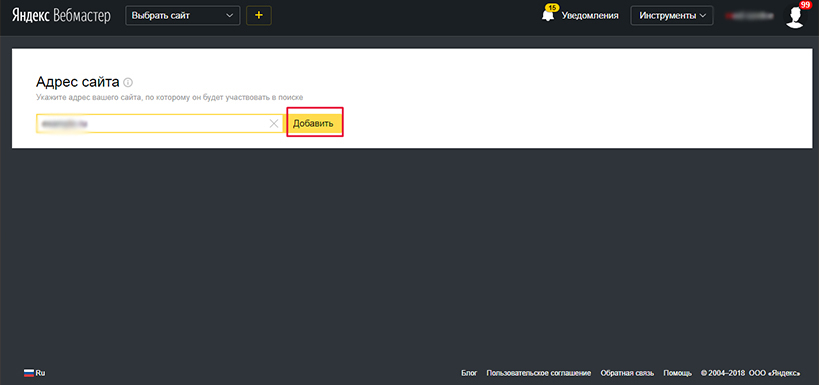This screenshot has width=819, height=385.
Task: Expand the Инструменты menu
Action: click(x=672, y=16)
